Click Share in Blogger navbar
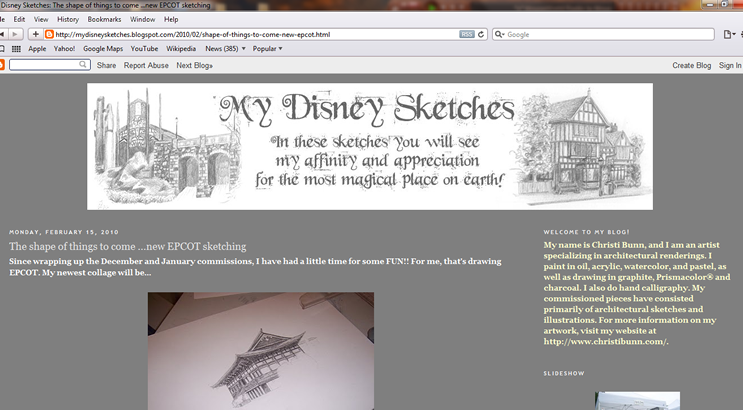The width and height of the screenshot is (743, 410). [106, 65]
